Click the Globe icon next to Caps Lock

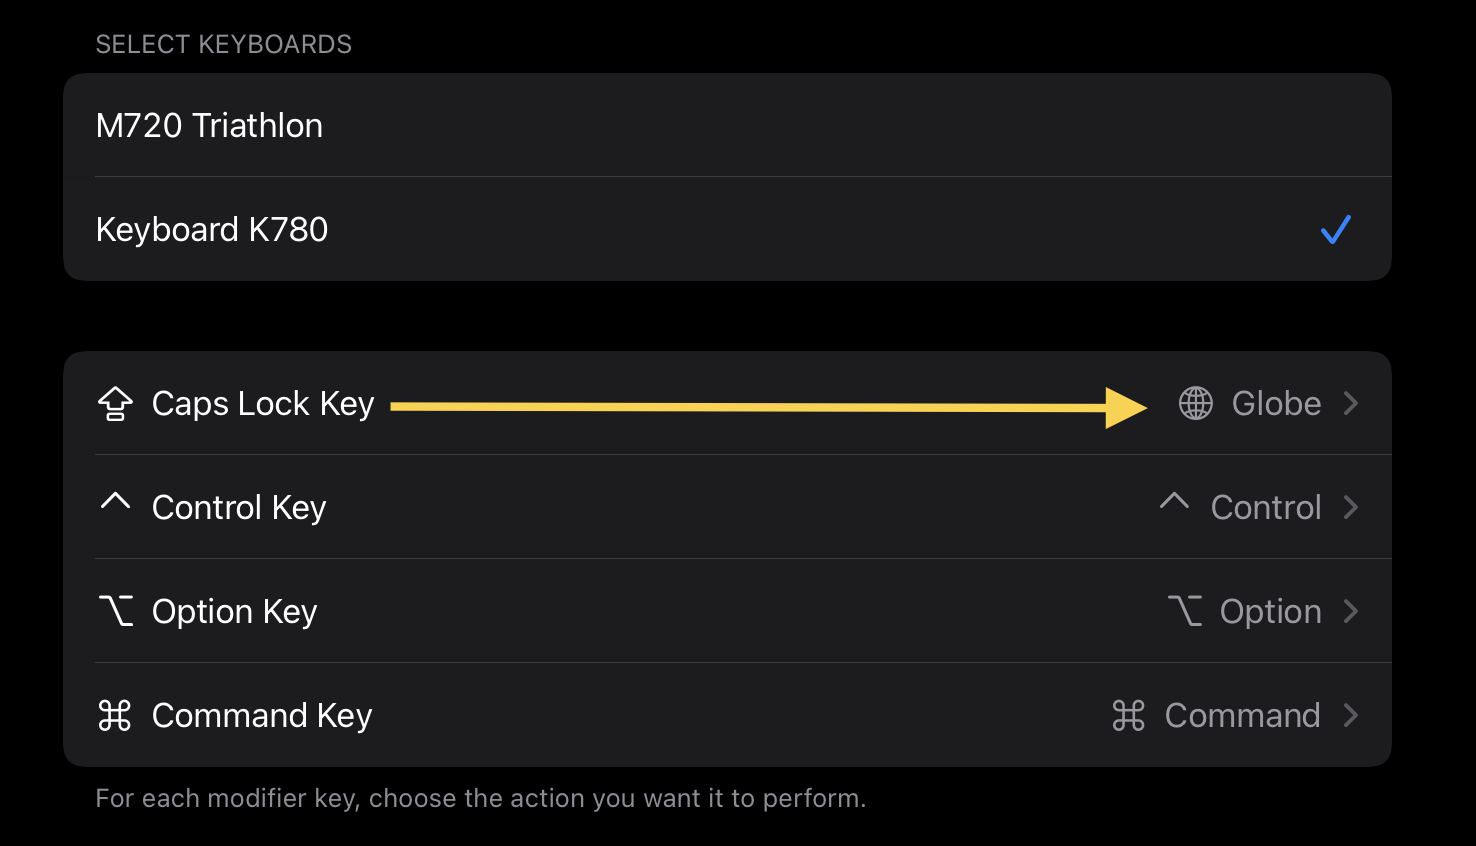click(1194, 403)
